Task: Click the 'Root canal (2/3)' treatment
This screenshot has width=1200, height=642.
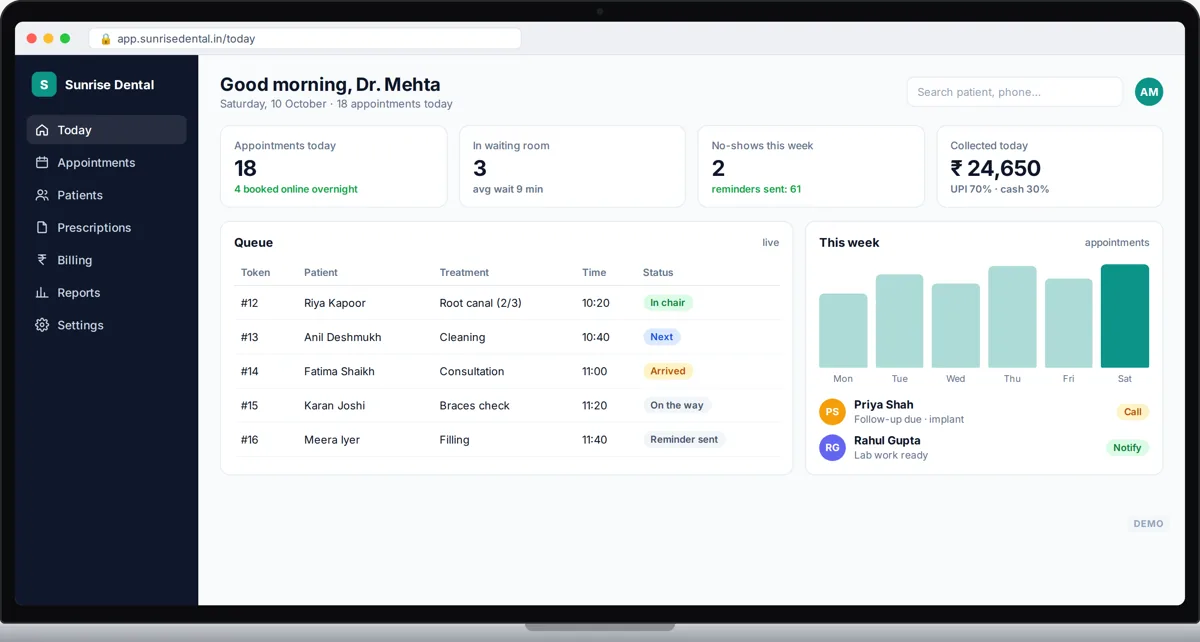Action: (x=481, y=303)
